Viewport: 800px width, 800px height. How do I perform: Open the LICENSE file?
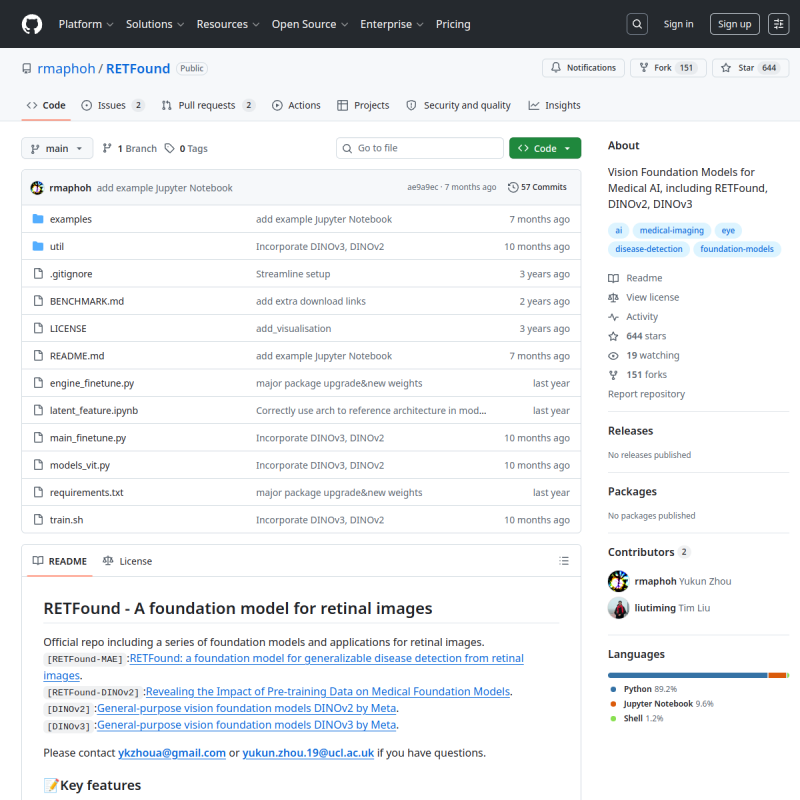pyautogui.click(x=68, y=329)
